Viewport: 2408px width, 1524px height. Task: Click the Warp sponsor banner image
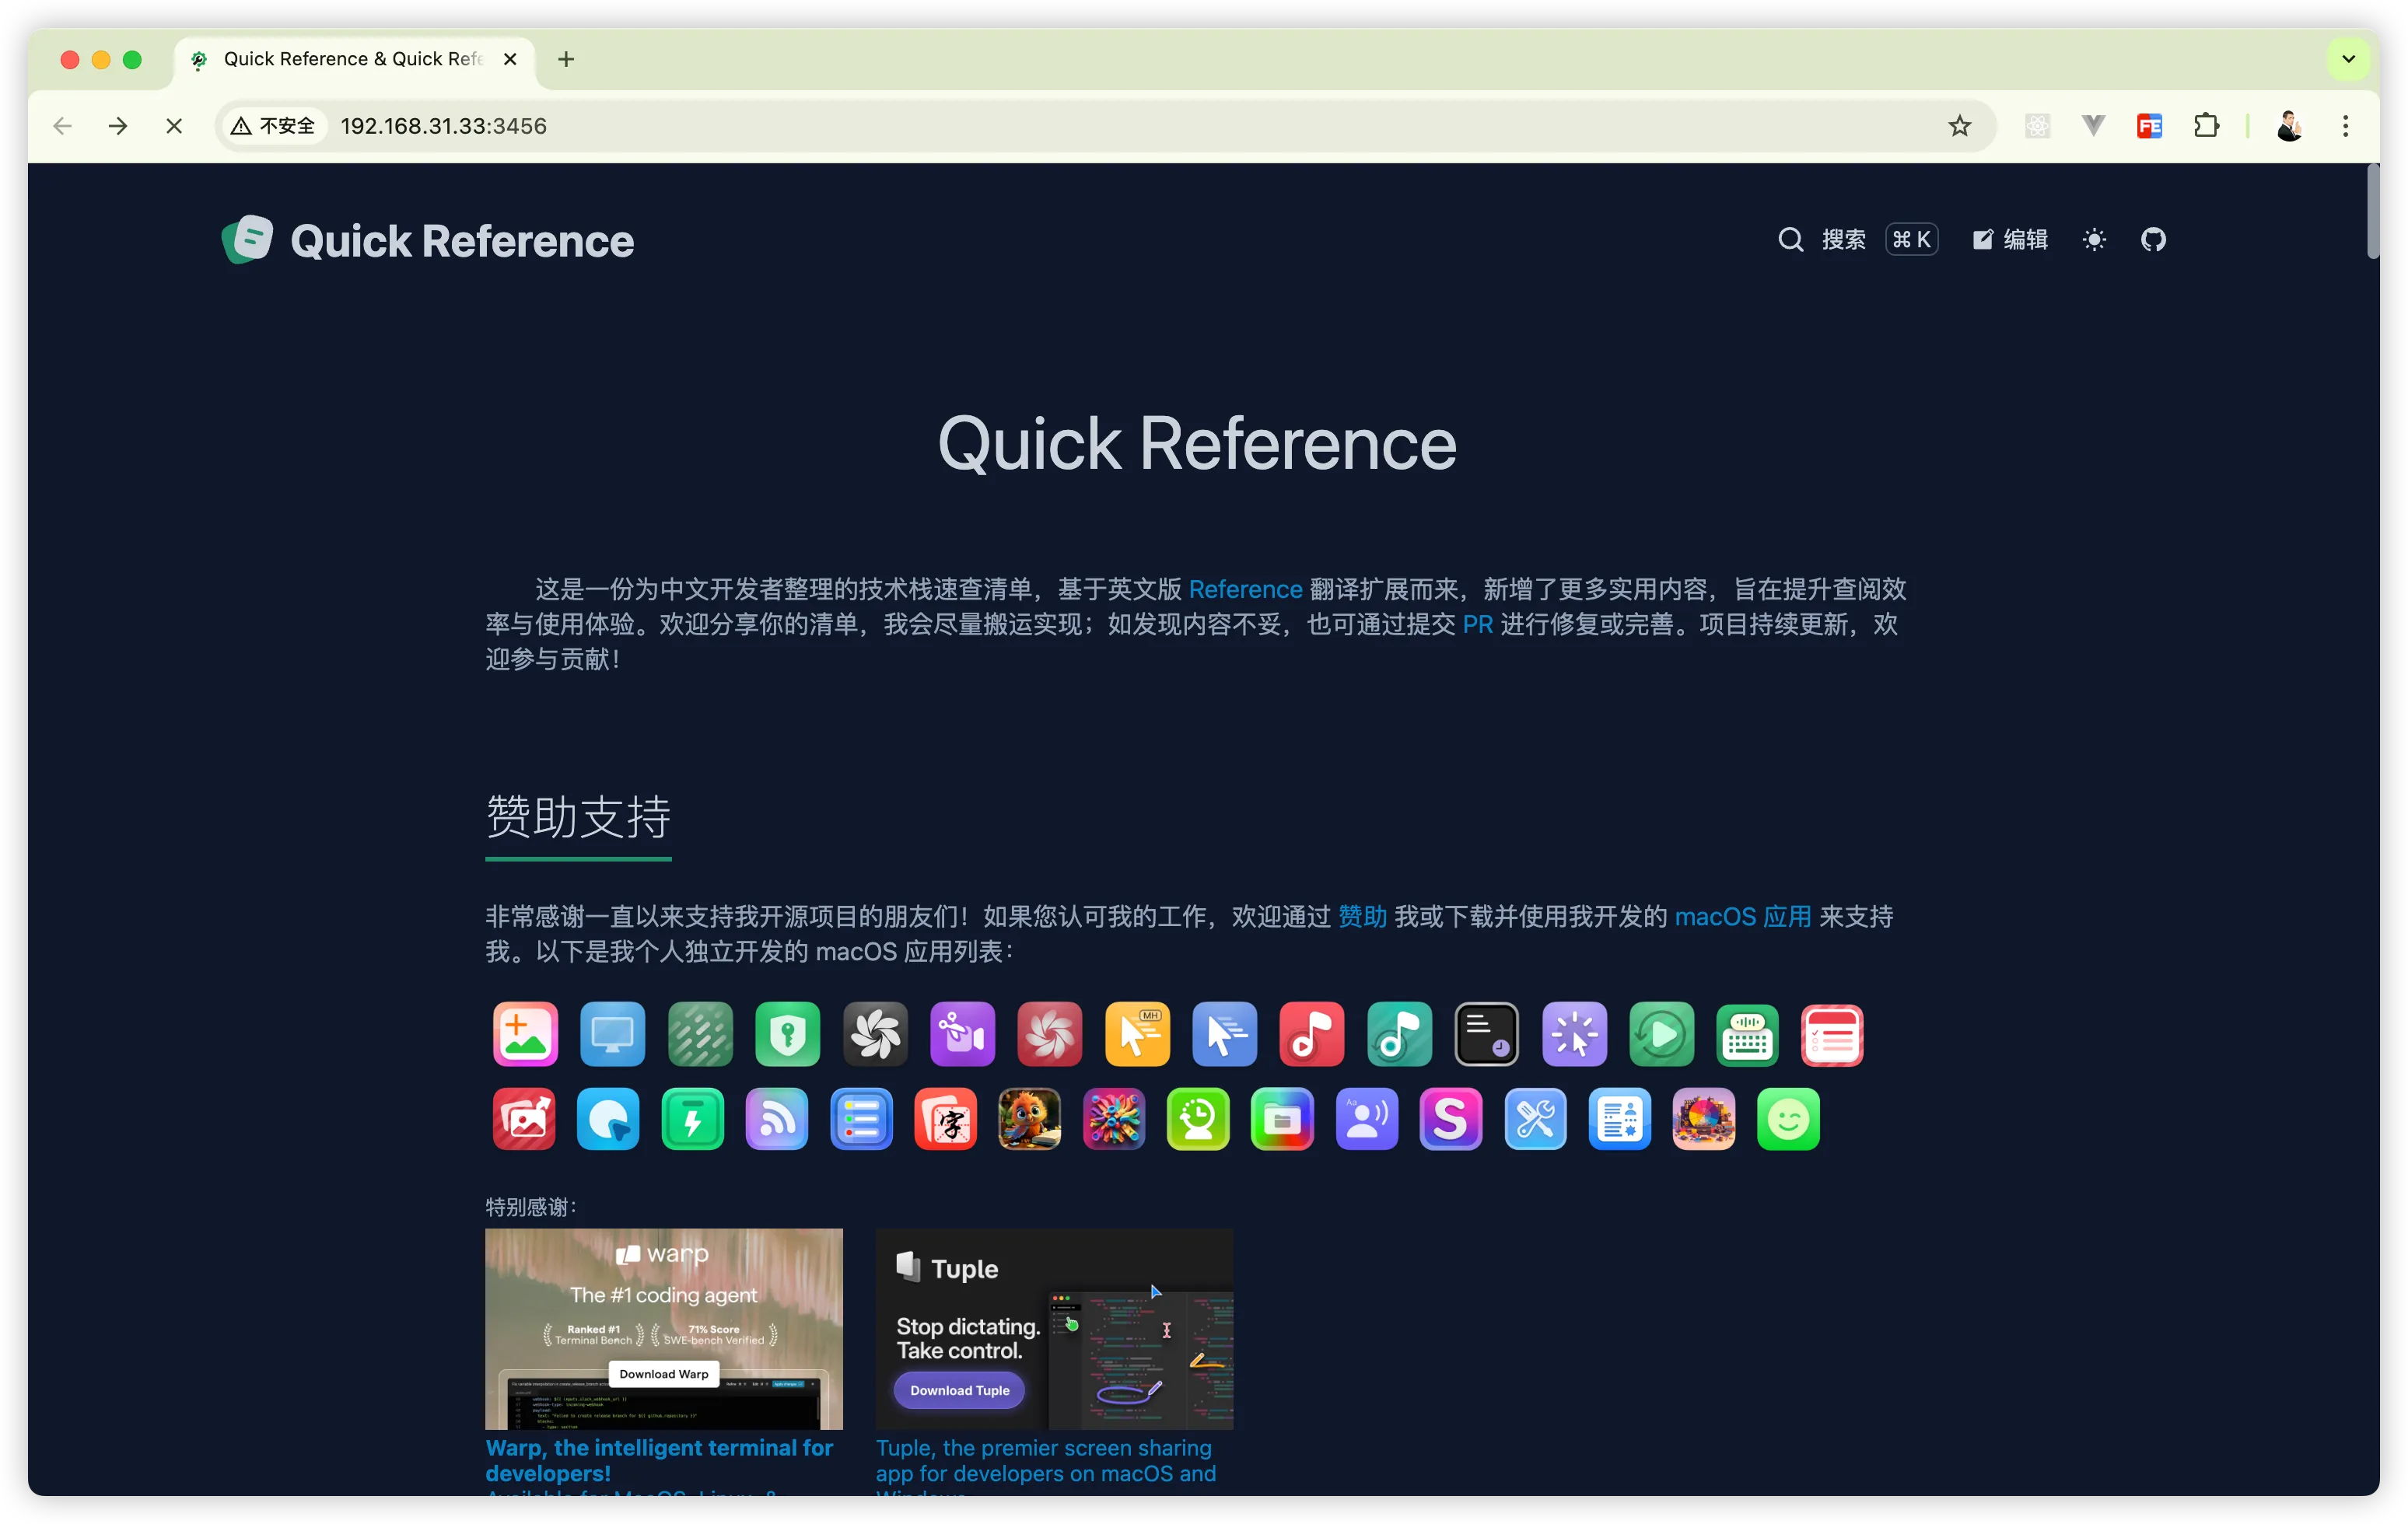(664, 1329)
